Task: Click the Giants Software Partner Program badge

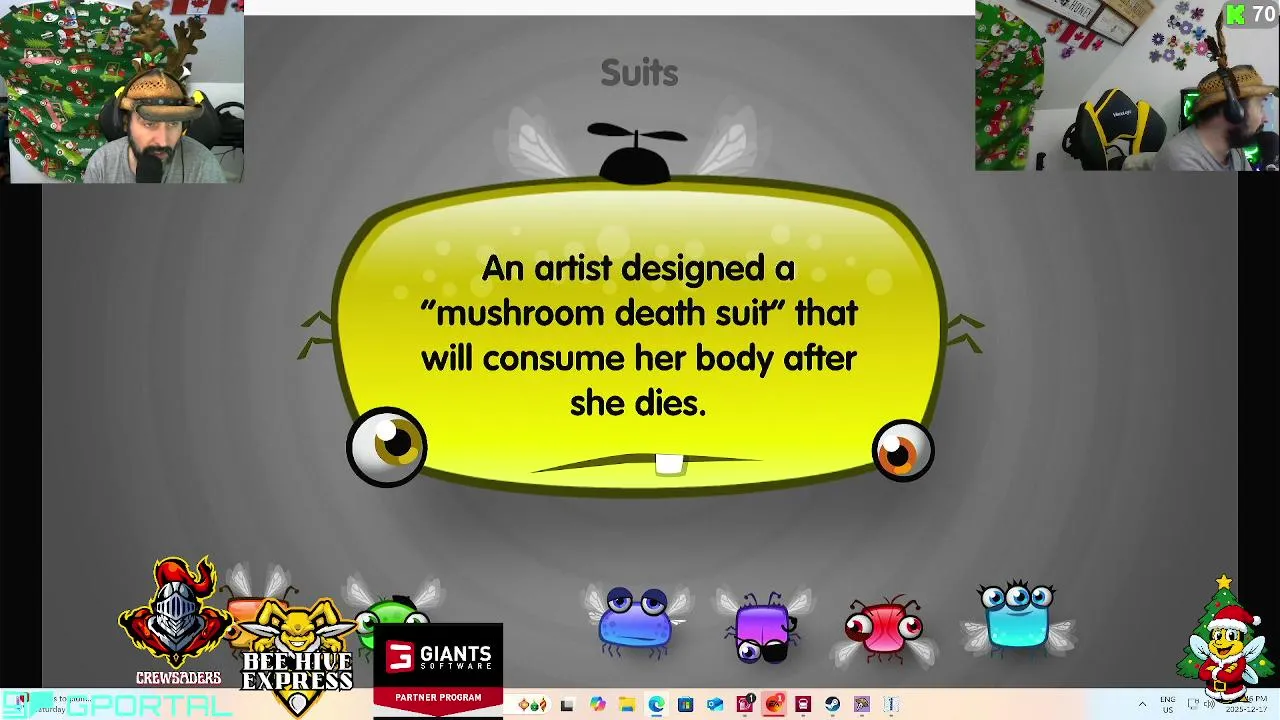Action: (x=438, y=668)
